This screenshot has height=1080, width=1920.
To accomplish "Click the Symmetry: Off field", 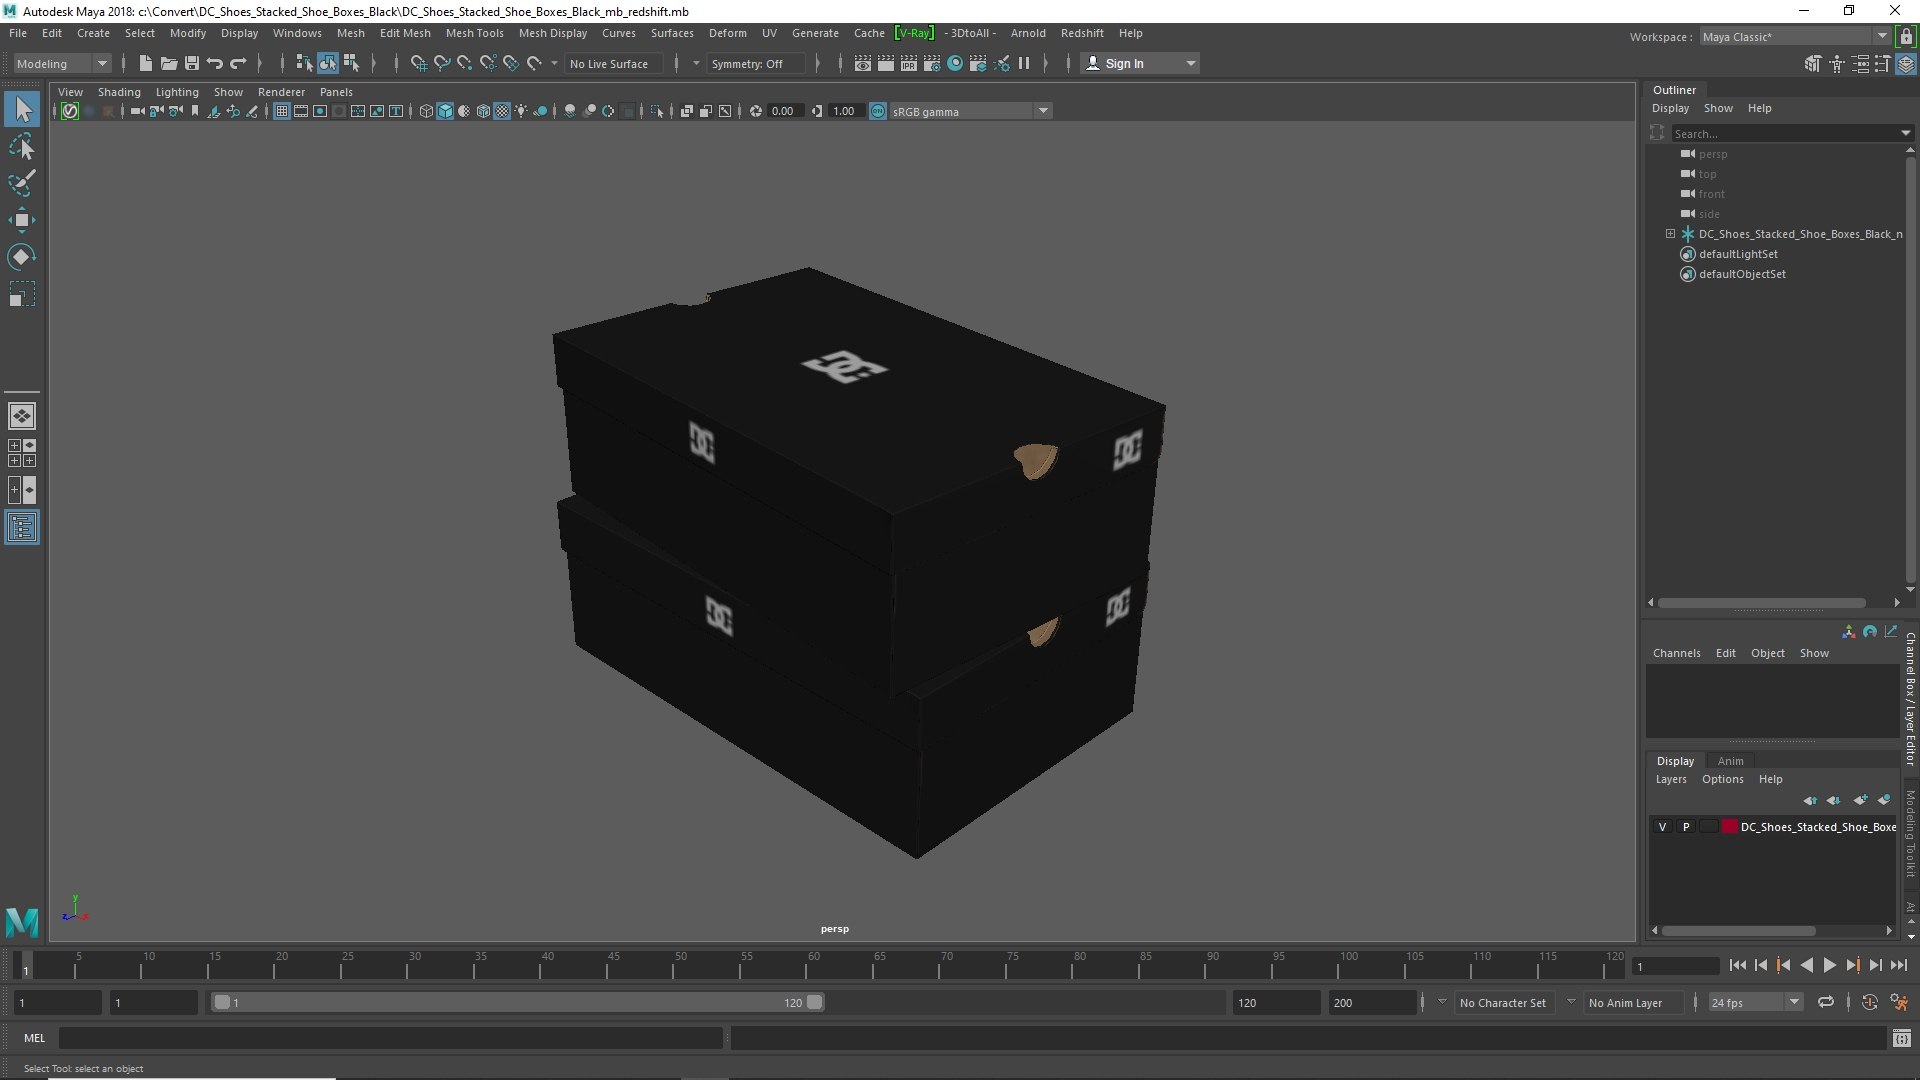I will point(755,63).
